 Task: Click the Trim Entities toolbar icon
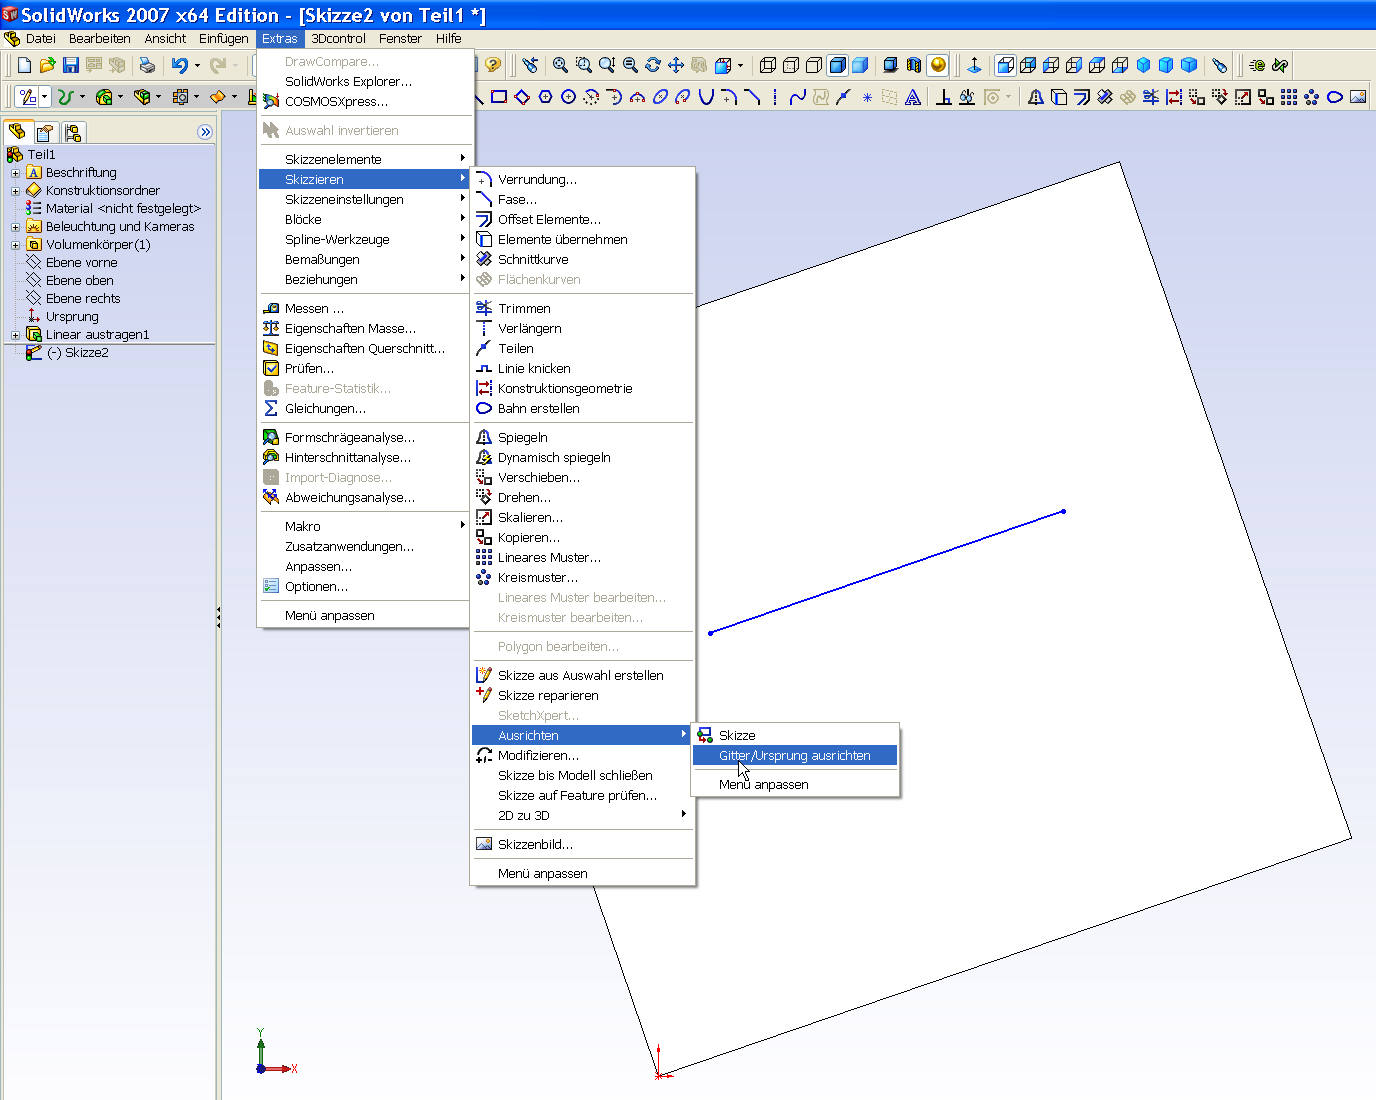point(1151,97)
